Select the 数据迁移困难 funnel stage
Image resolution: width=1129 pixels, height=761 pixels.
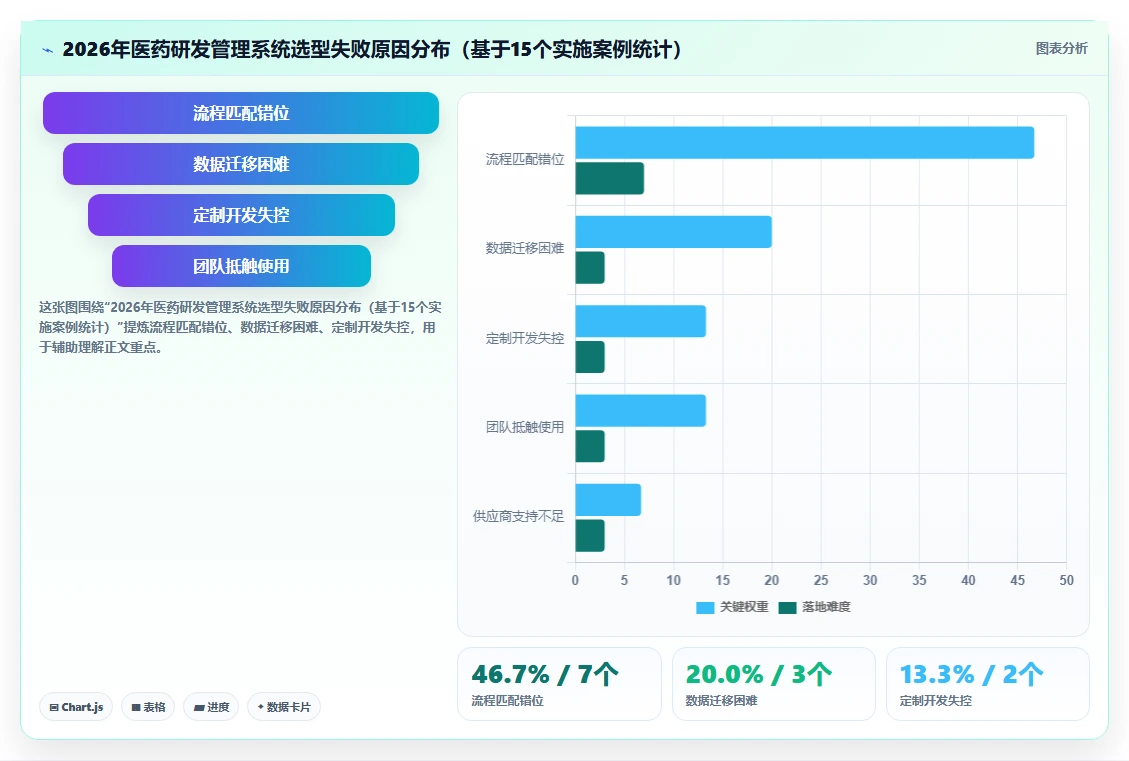coord(240,164)
